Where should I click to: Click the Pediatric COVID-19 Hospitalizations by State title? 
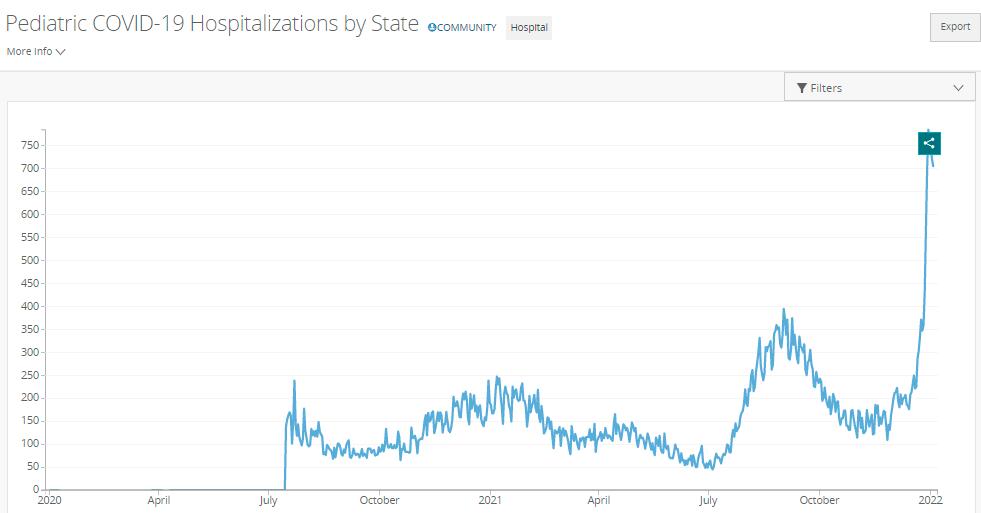click(212, 24)
